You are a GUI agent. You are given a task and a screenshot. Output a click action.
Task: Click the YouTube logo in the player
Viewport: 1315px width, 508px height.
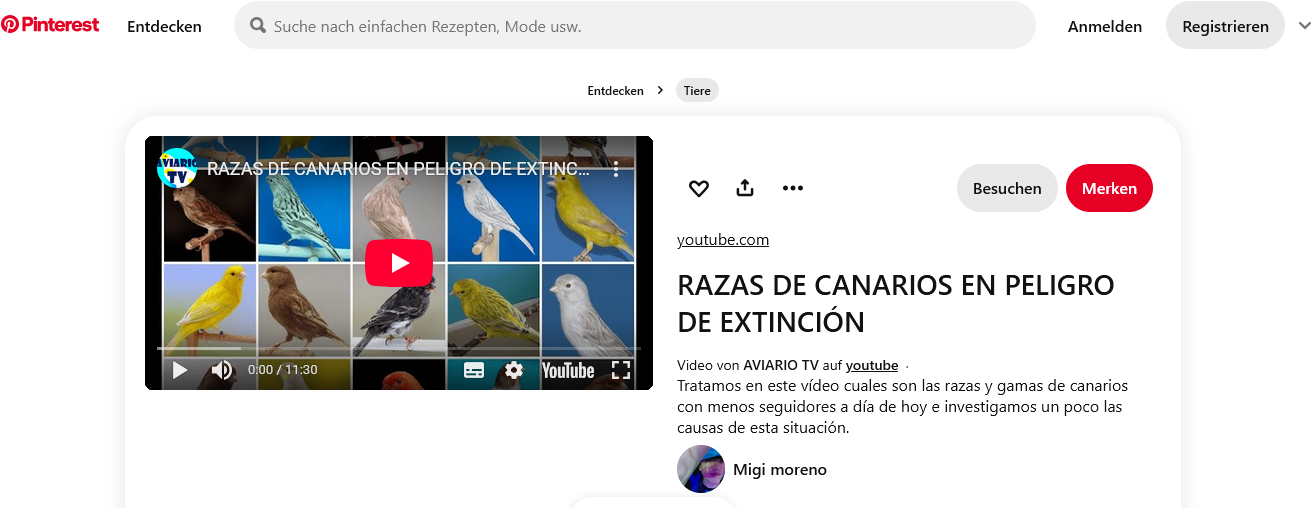pyautogui.click(x=568, y=371)
